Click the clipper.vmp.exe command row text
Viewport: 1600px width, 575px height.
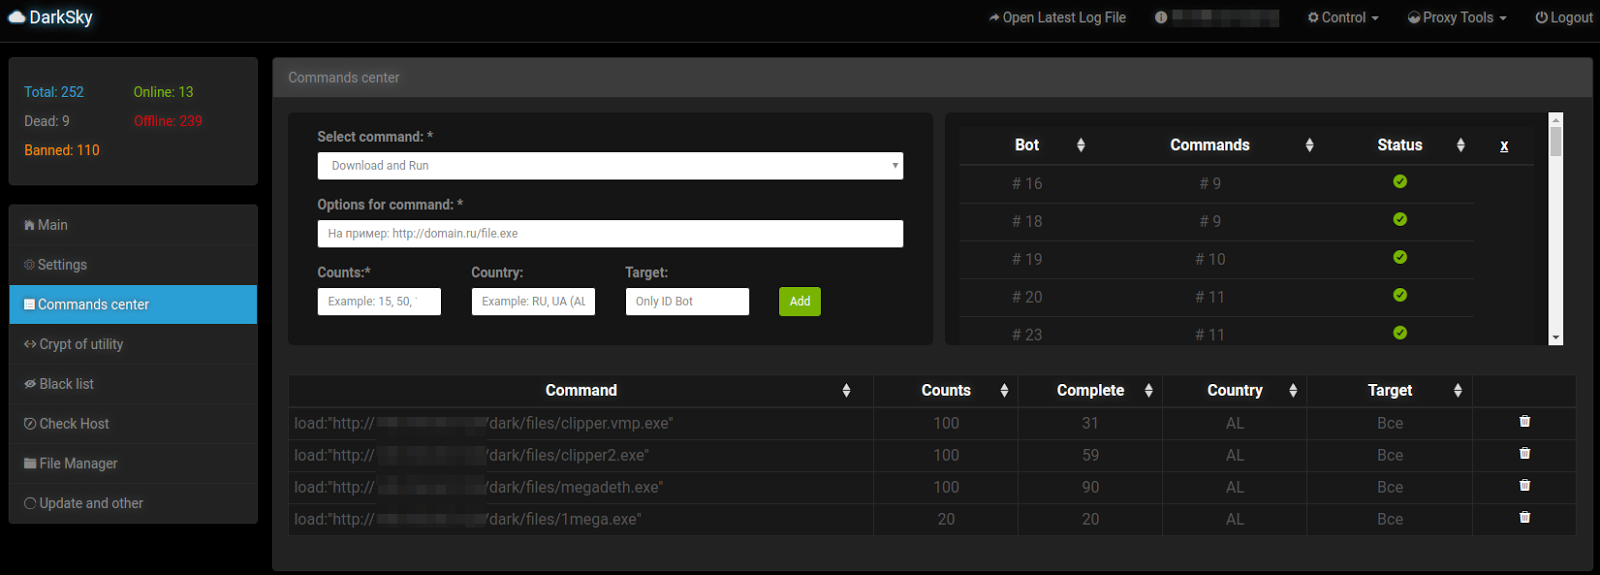click(483, 424)
